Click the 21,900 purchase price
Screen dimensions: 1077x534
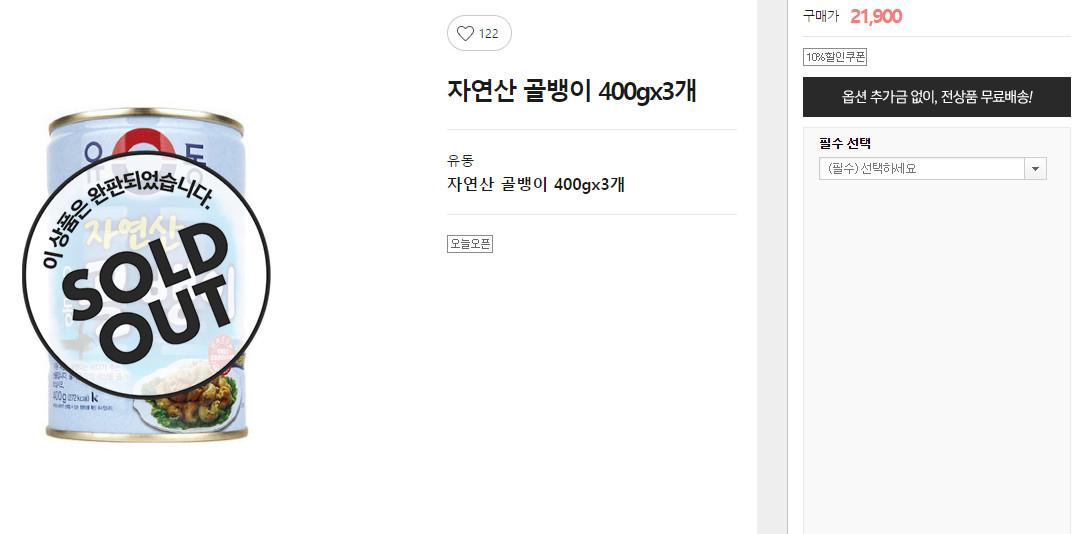pos(876,16)
